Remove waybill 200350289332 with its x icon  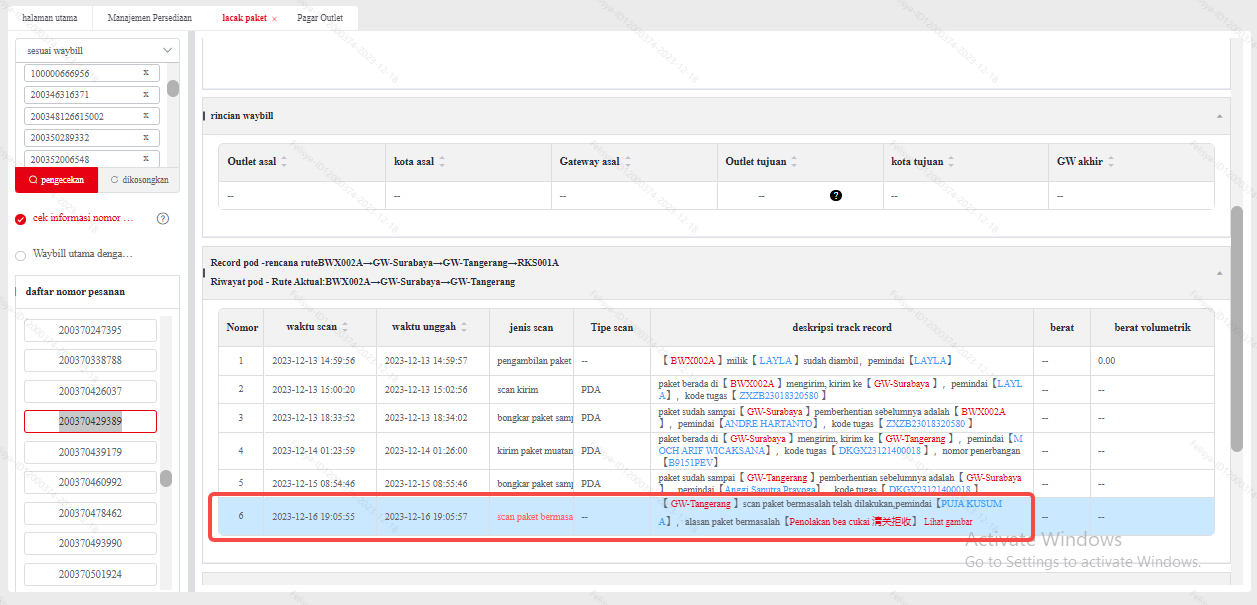(146, 137)
